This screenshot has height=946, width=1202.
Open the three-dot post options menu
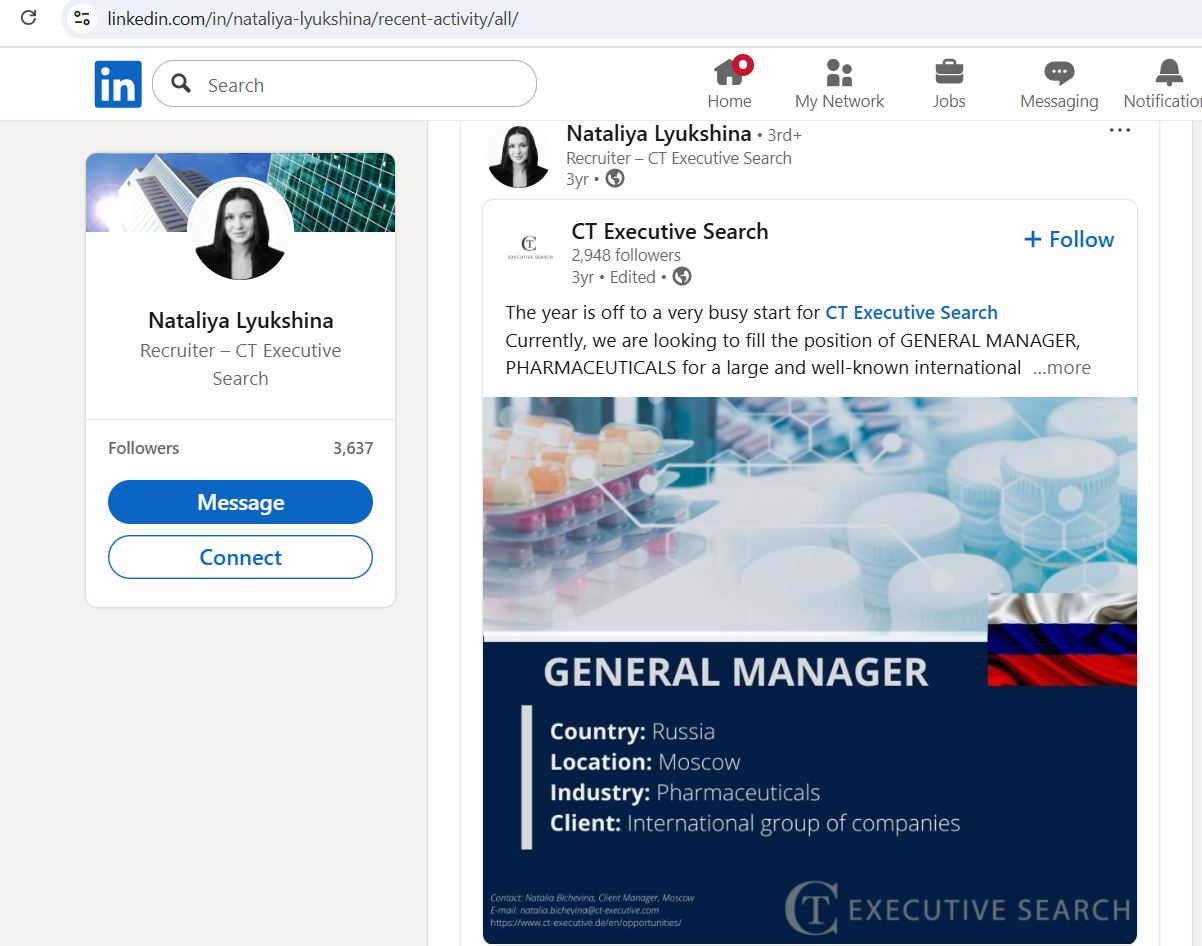tap(1119, 131)
